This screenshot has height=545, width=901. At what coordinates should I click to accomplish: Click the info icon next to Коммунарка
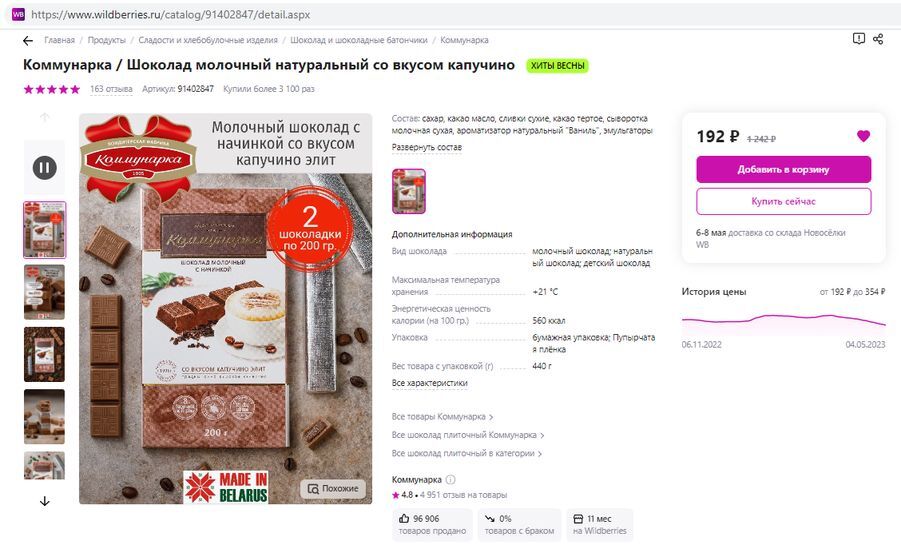tap(450, 479)
